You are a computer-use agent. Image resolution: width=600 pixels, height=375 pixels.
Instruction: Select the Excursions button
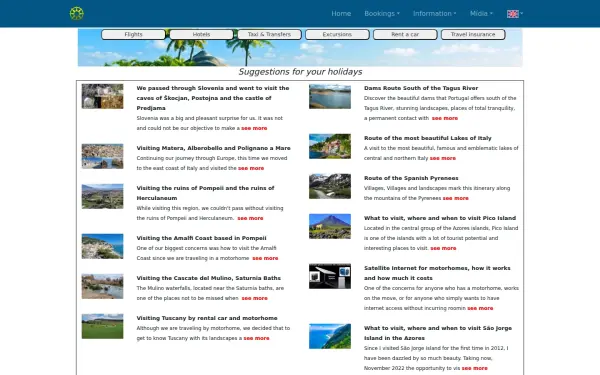(x=337, y=34)
